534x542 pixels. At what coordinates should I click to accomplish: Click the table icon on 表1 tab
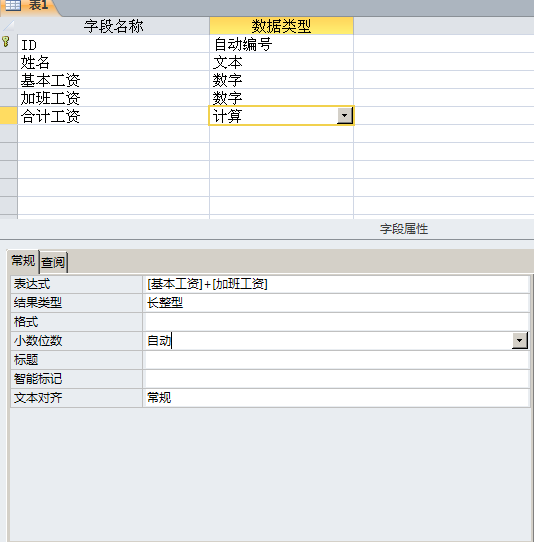coord(13,5)
